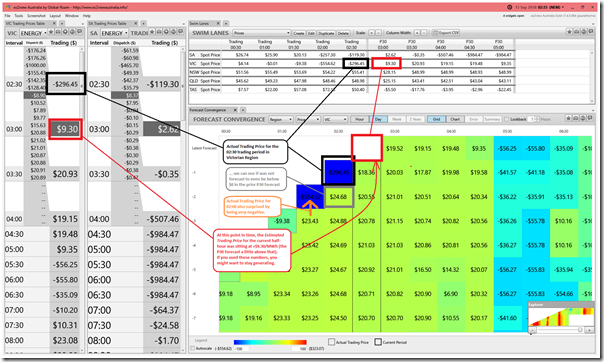Click the Duplicate button in Swim Lanes
This screenshot has width=604, height=362.
coord(326,33)
